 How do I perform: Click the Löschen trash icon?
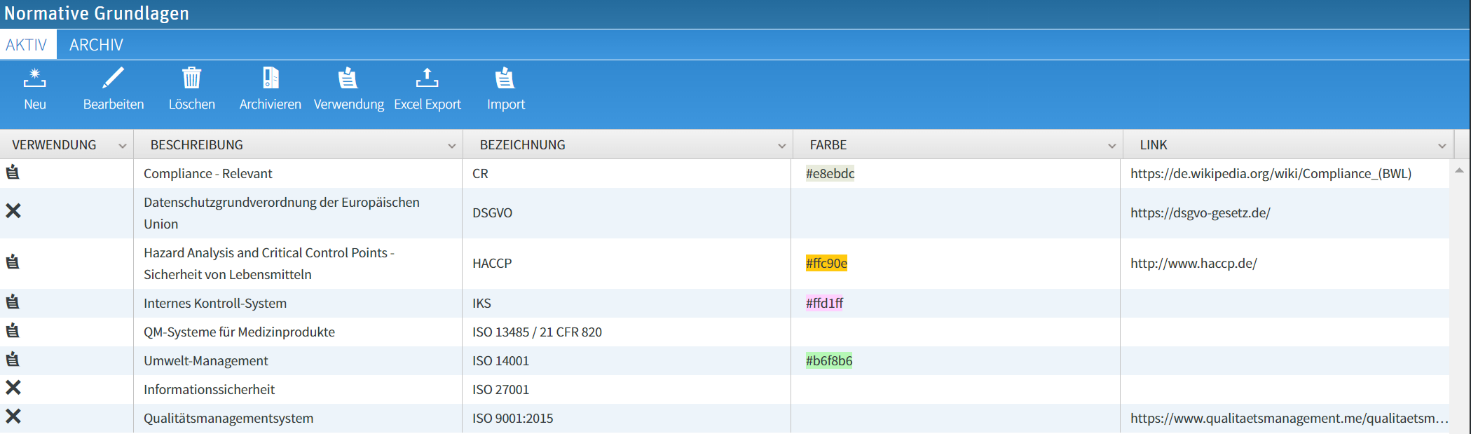(x=191, y=79)
